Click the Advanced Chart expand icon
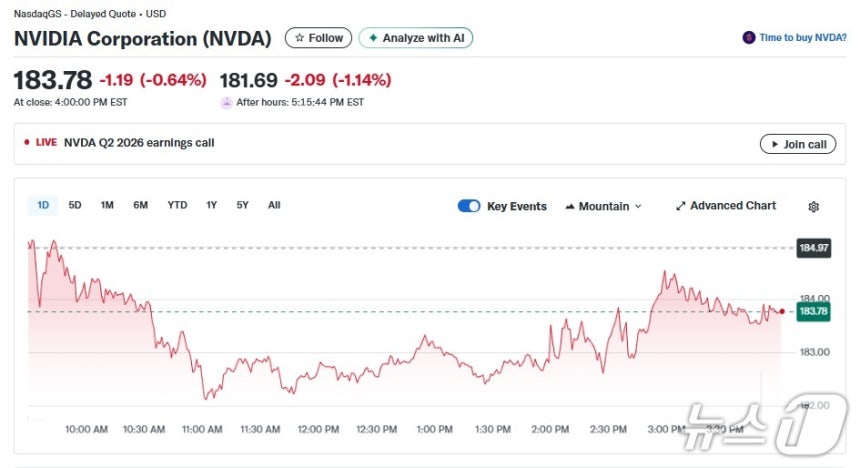Viewport: 860px width, 468px height. [681, 206]
